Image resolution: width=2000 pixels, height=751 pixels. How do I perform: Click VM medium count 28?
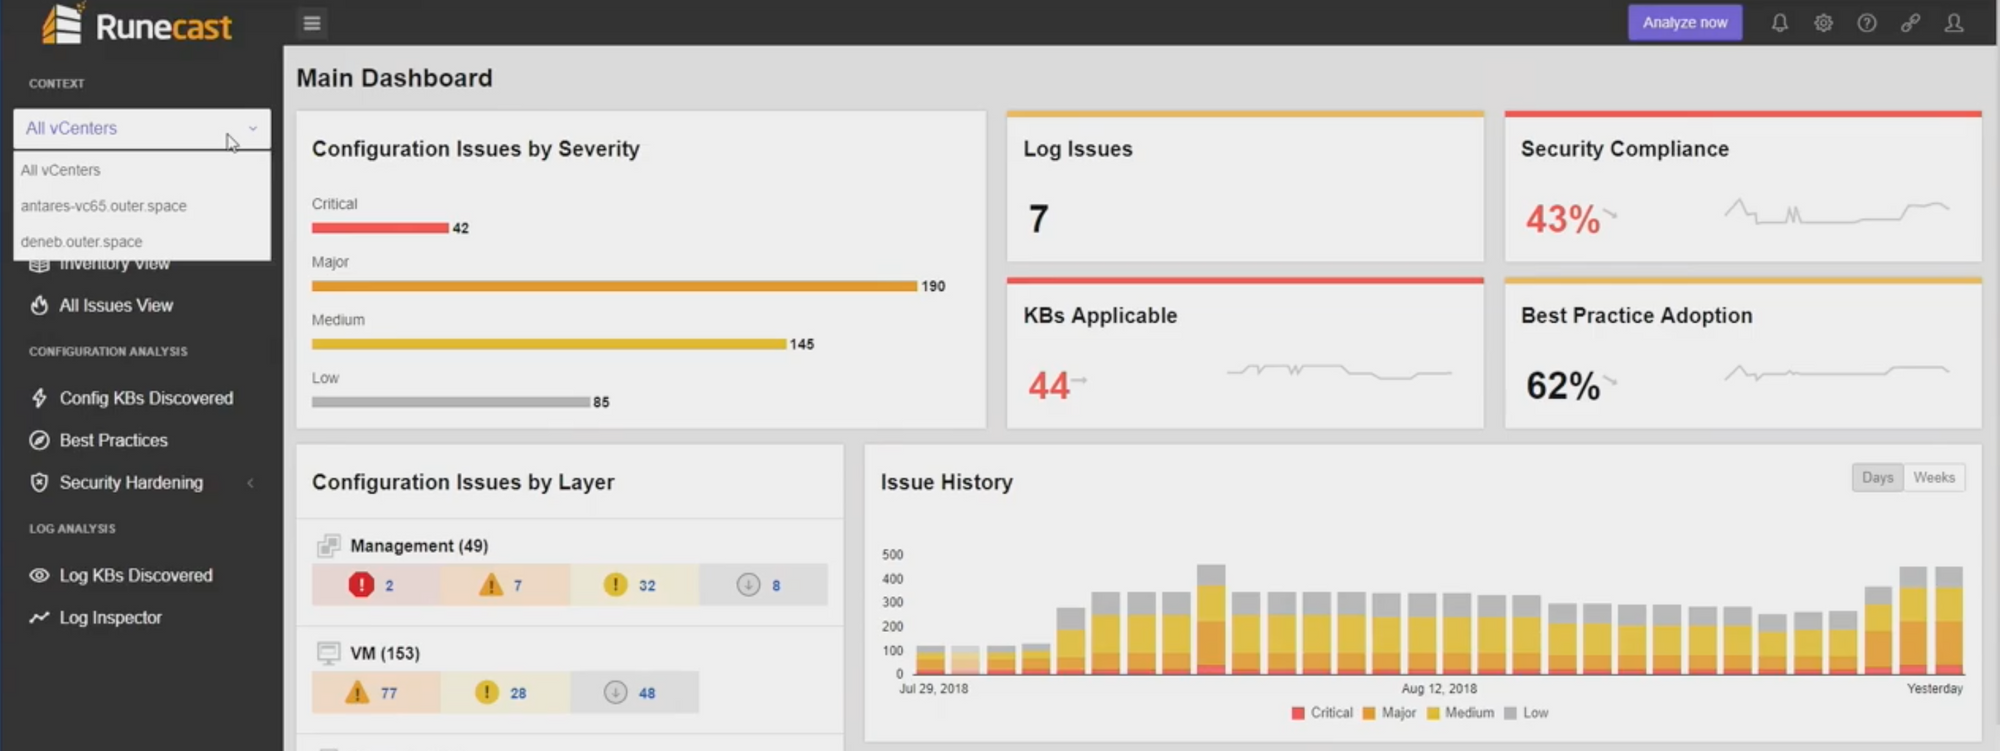tap(518, 692)
